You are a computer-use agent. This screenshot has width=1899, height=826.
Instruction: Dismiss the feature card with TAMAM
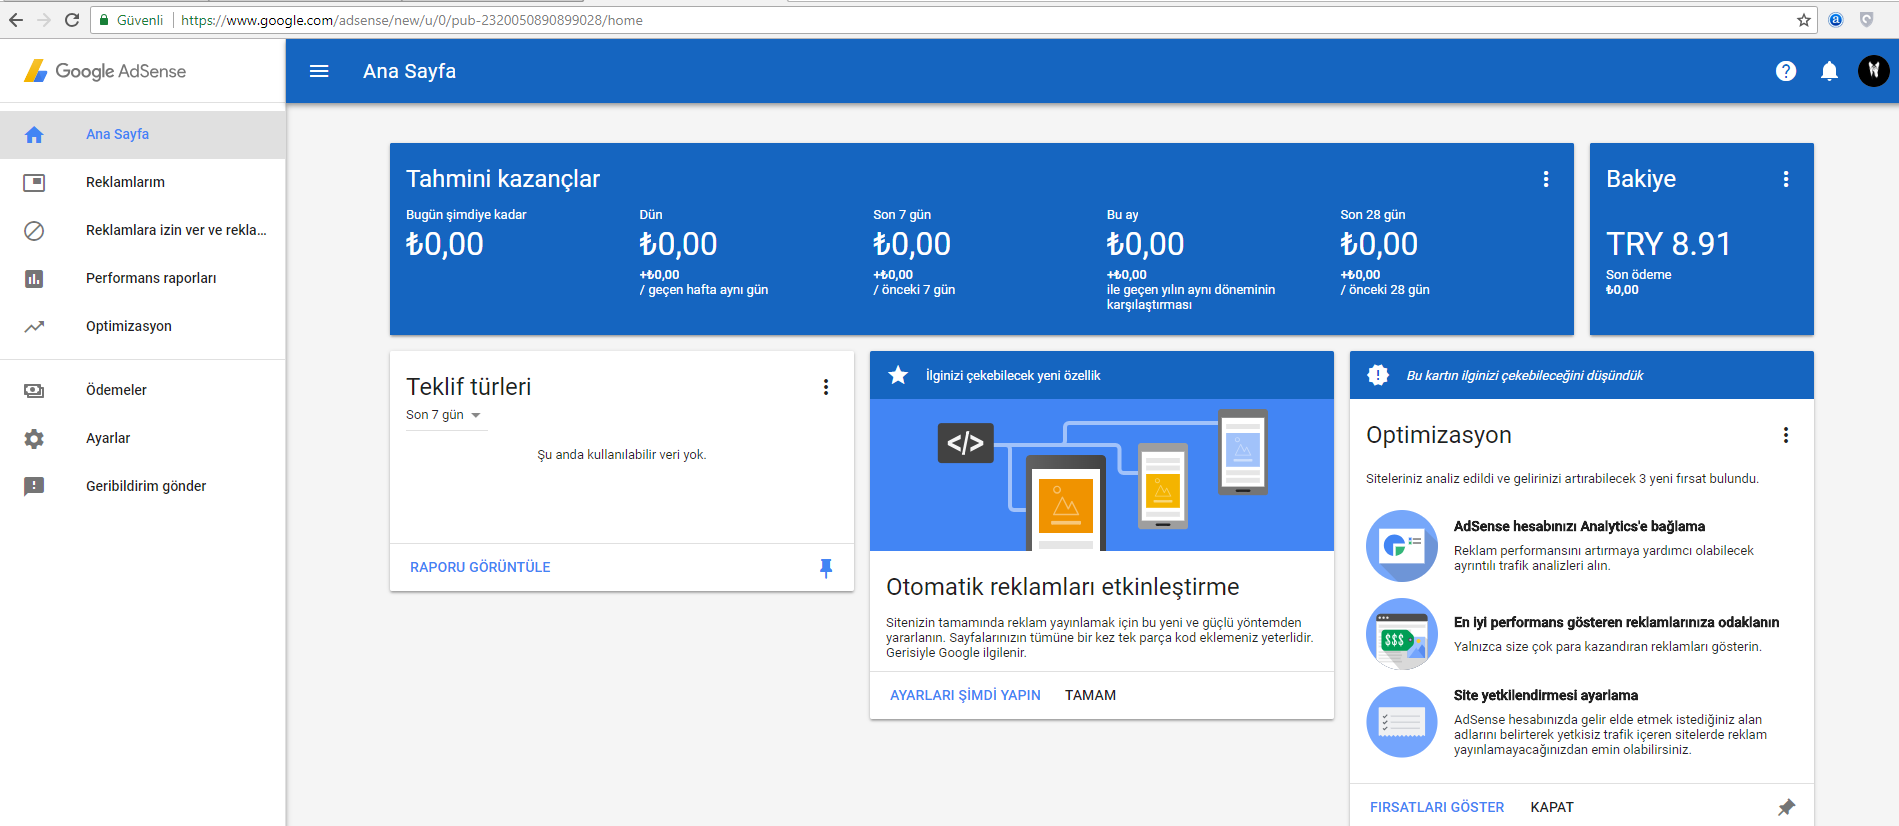tap(1090, 695)
